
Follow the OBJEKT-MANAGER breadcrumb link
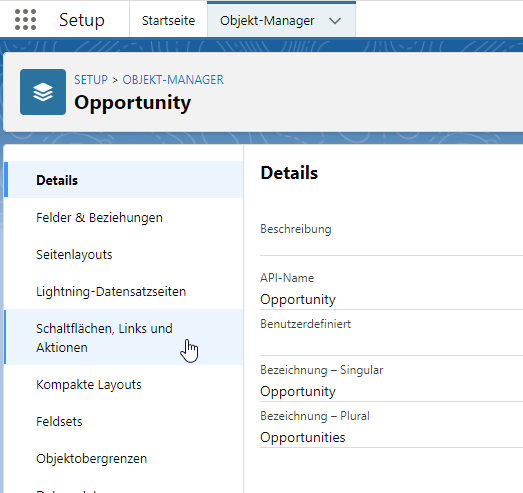coord(173,80)
